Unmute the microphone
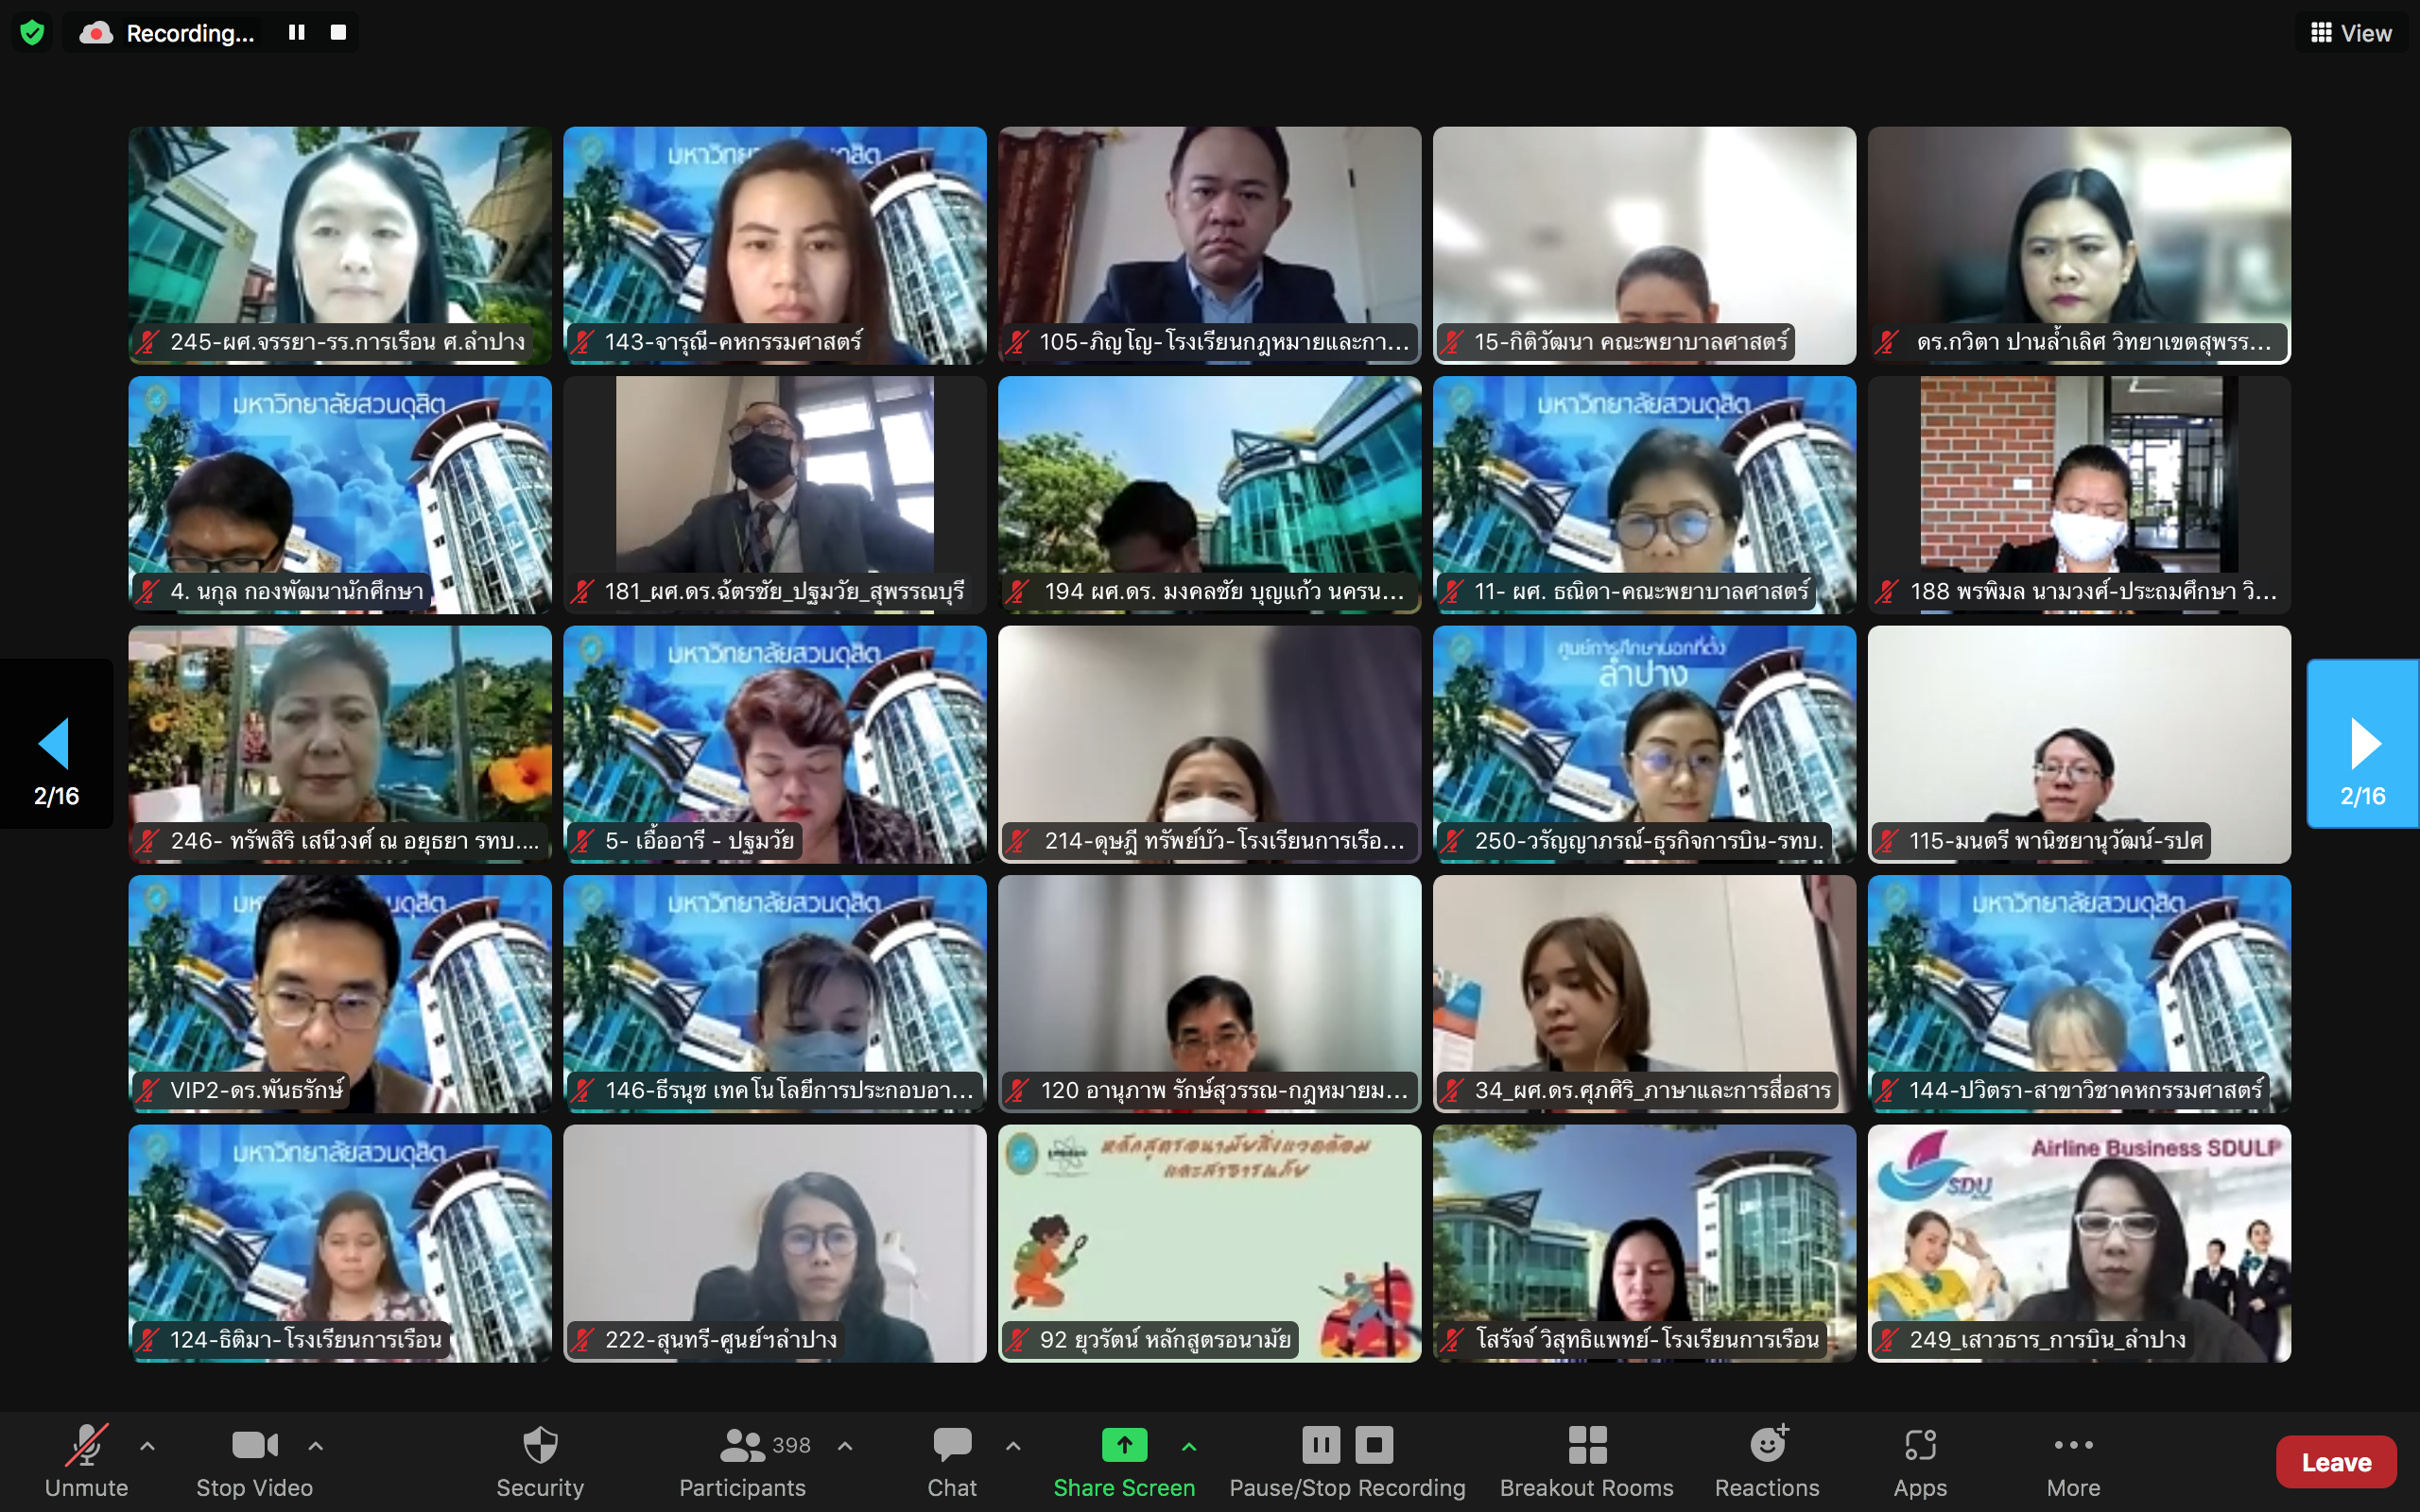Screen dimensions: 2420x1512 point(86,1460)
